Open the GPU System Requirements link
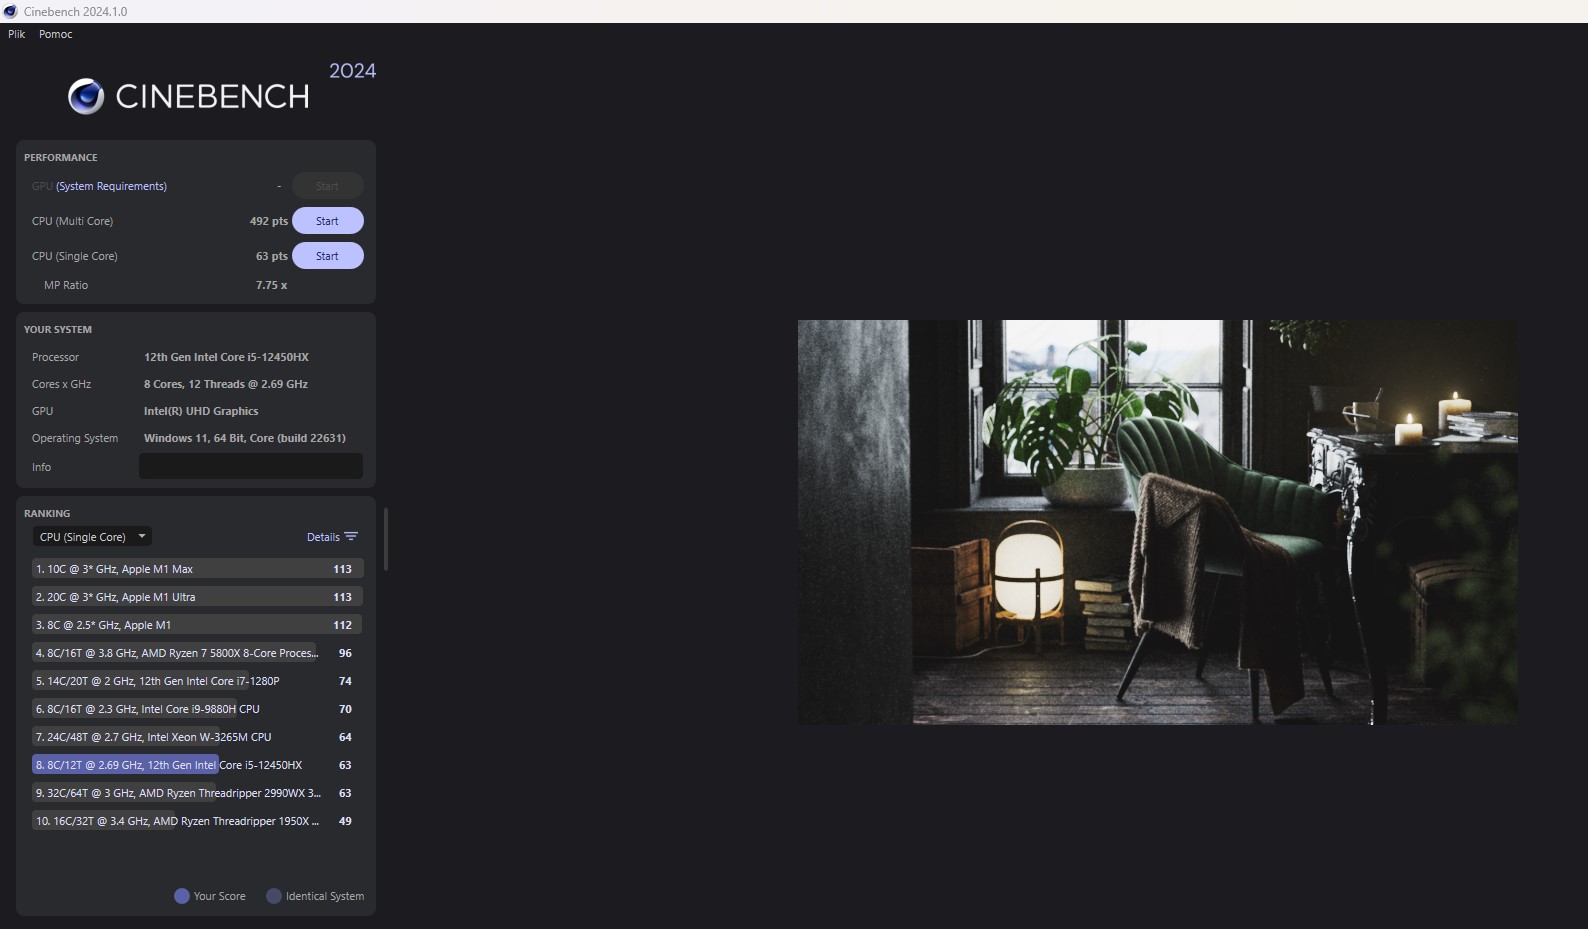1588x929 pixels. tap(111, 186)
